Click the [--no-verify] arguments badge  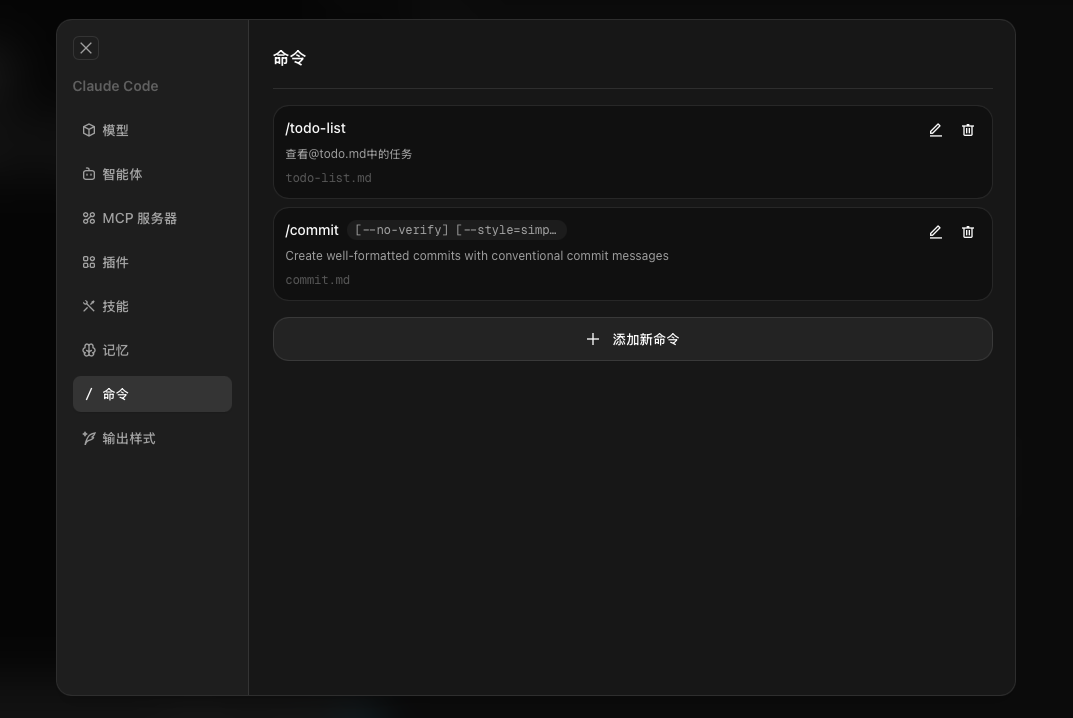[457, 230]
